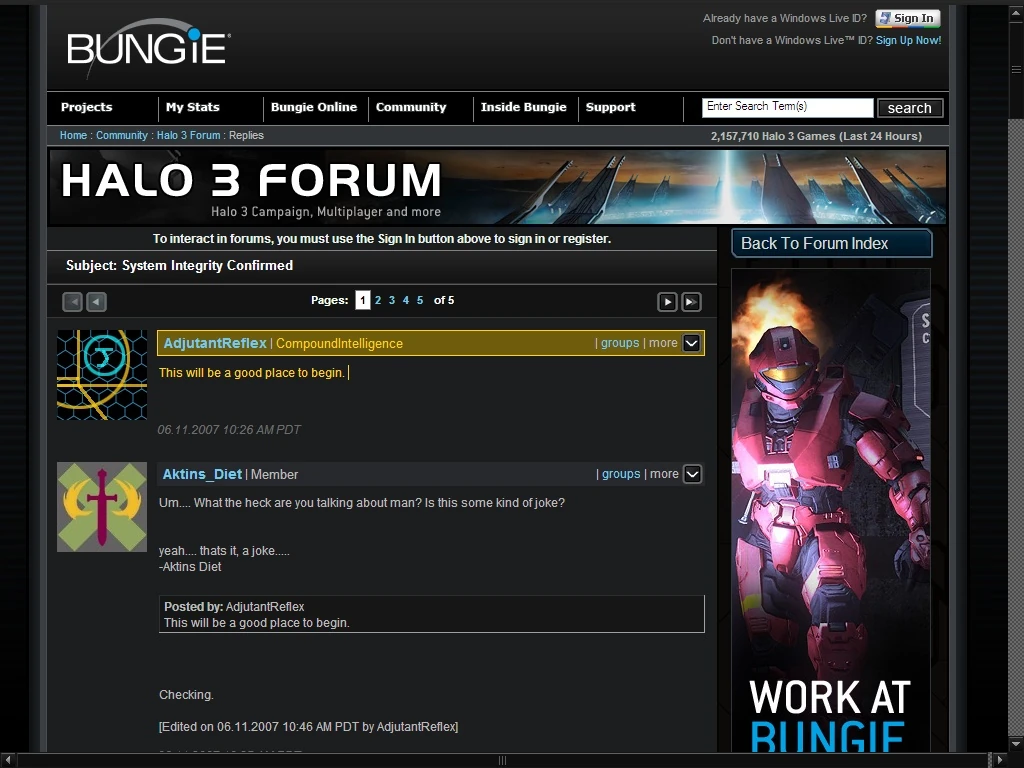Go to first page arrow button
The width and height of the screenshot is (1024, 768).
(x=72, y=302)
